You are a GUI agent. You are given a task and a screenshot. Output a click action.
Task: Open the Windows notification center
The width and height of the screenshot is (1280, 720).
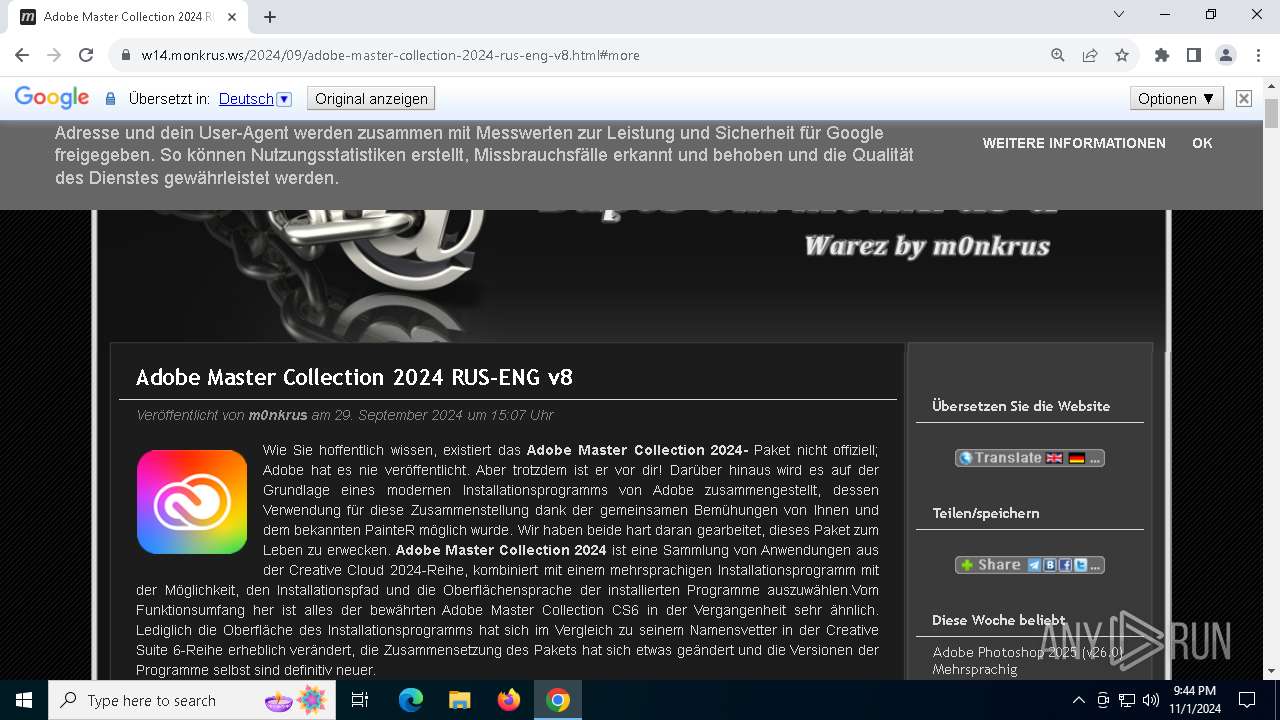click(1247, 700)
